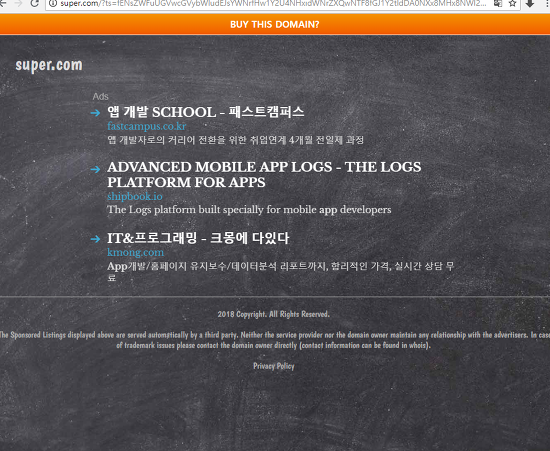Click the BUY THIS DOMAIN? banner

(x=275, y=24)
